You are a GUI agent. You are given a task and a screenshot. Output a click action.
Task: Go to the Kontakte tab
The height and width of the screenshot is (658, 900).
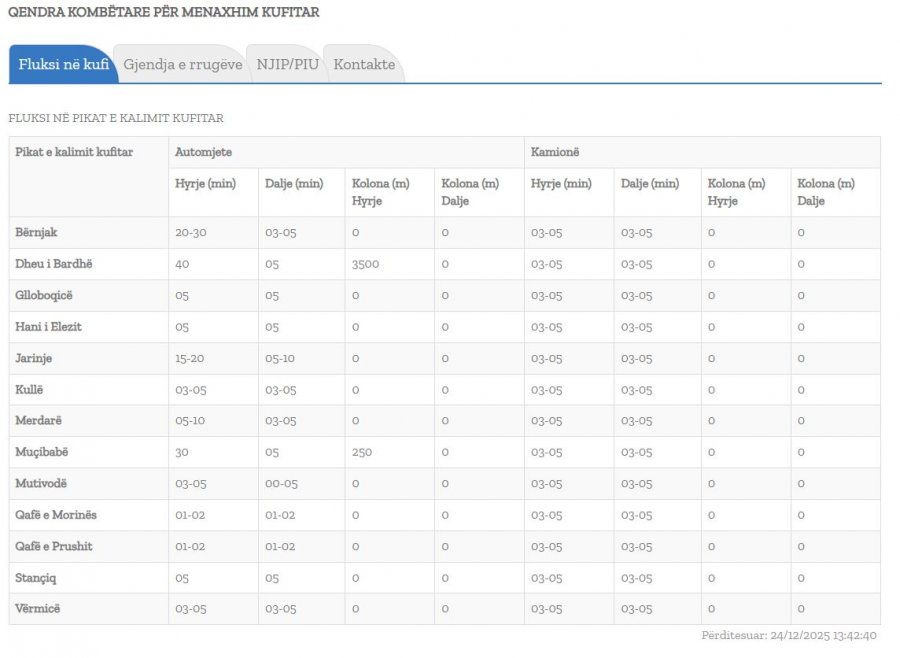(364, 64)
